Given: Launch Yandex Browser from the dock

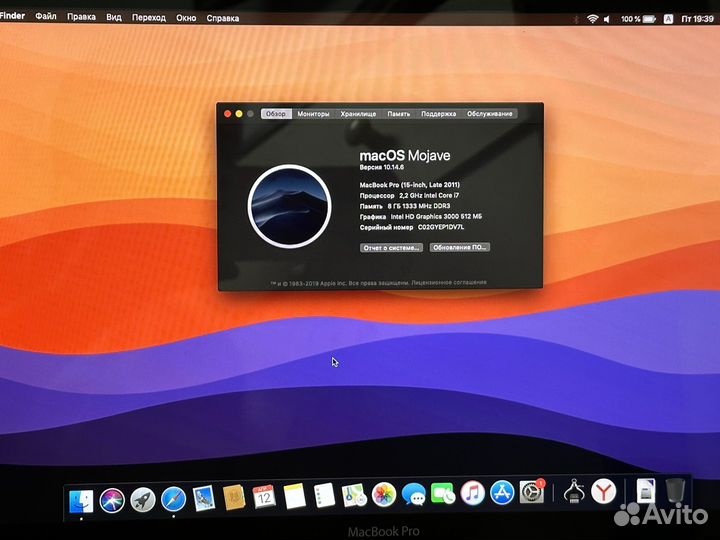Looking at the screenshot, I should click(603, 491).
